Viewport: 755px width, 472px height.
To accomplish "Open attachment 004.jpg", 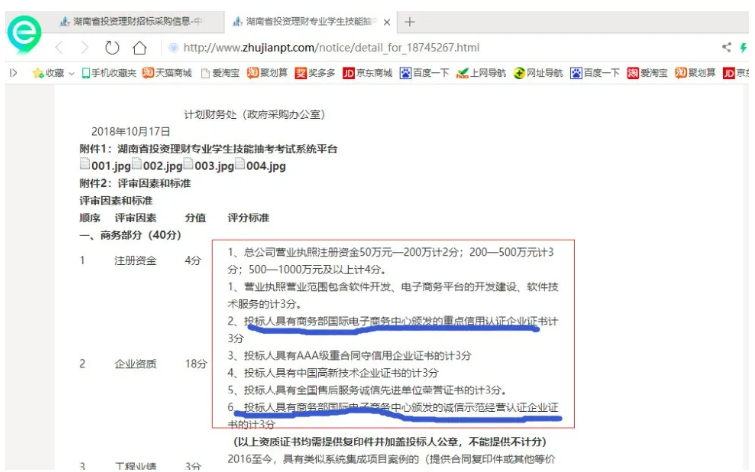I will [262, 166].
